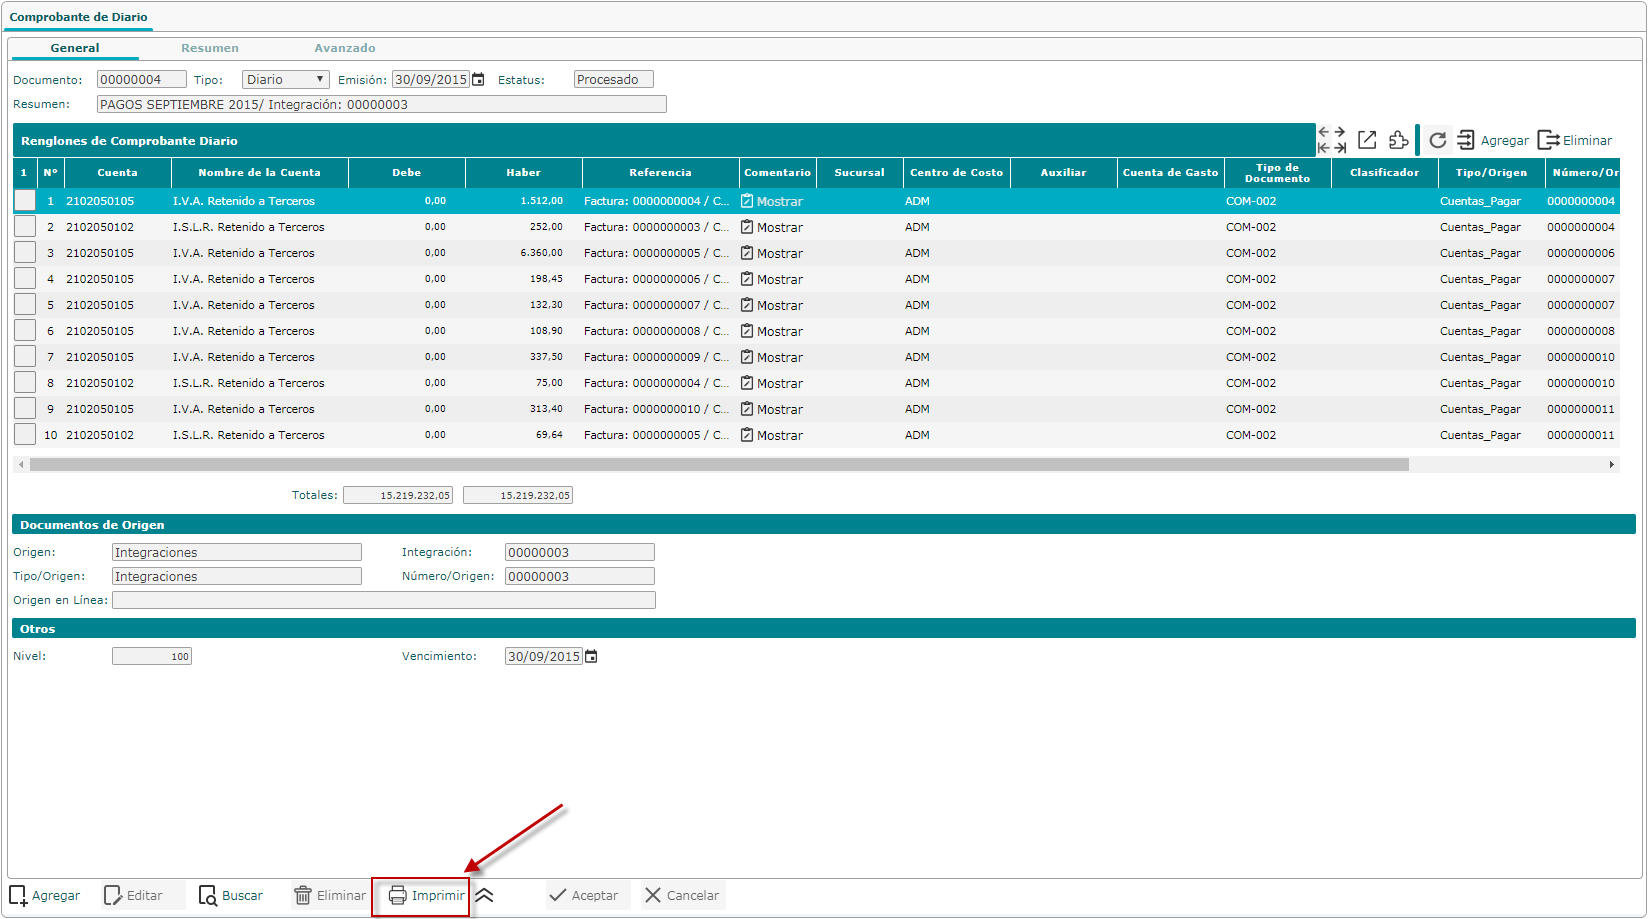
Task: Click the right arrow of the horizontal scrollbar
Action: click(x=1611, y=465)
